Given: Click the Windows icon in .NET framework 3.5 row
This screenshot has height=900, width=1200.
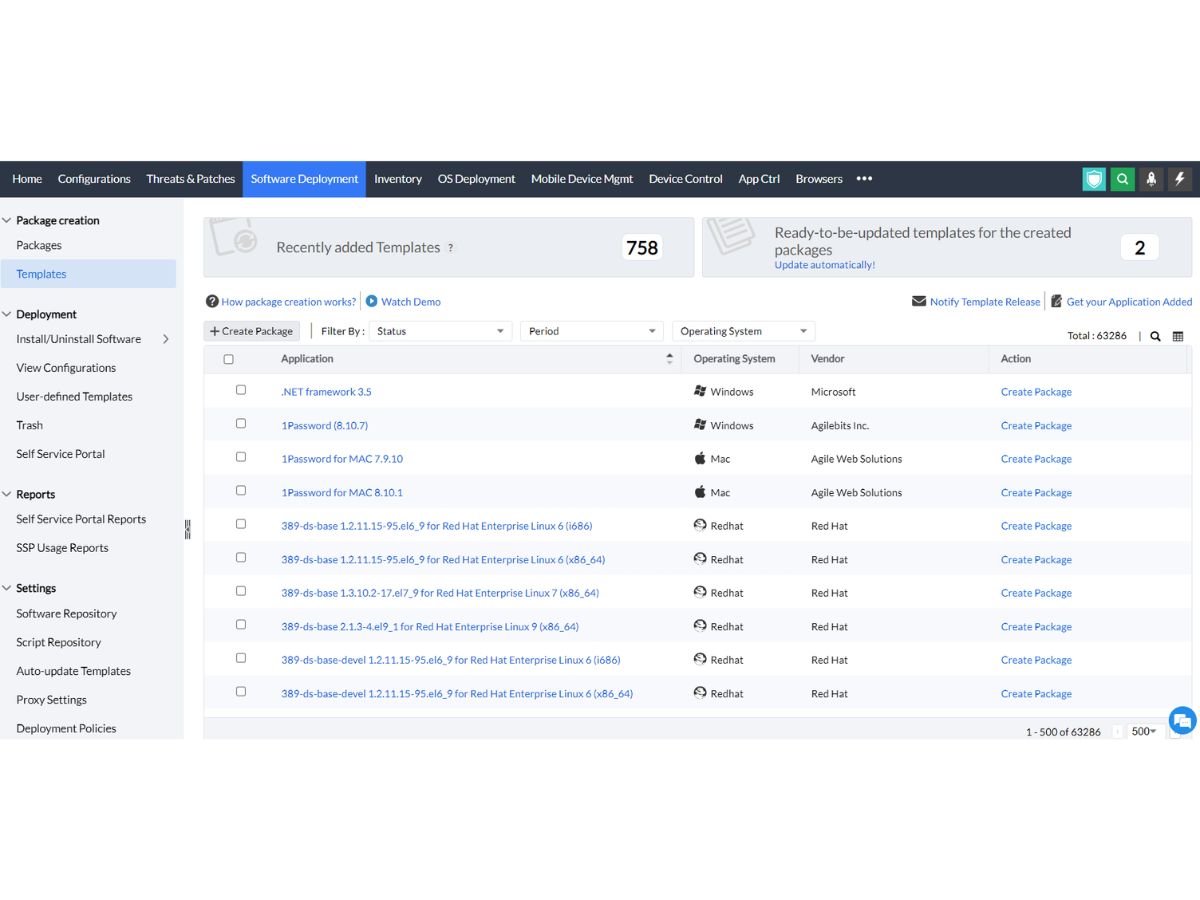Looking at the screenshot, I should click(700, 392).
